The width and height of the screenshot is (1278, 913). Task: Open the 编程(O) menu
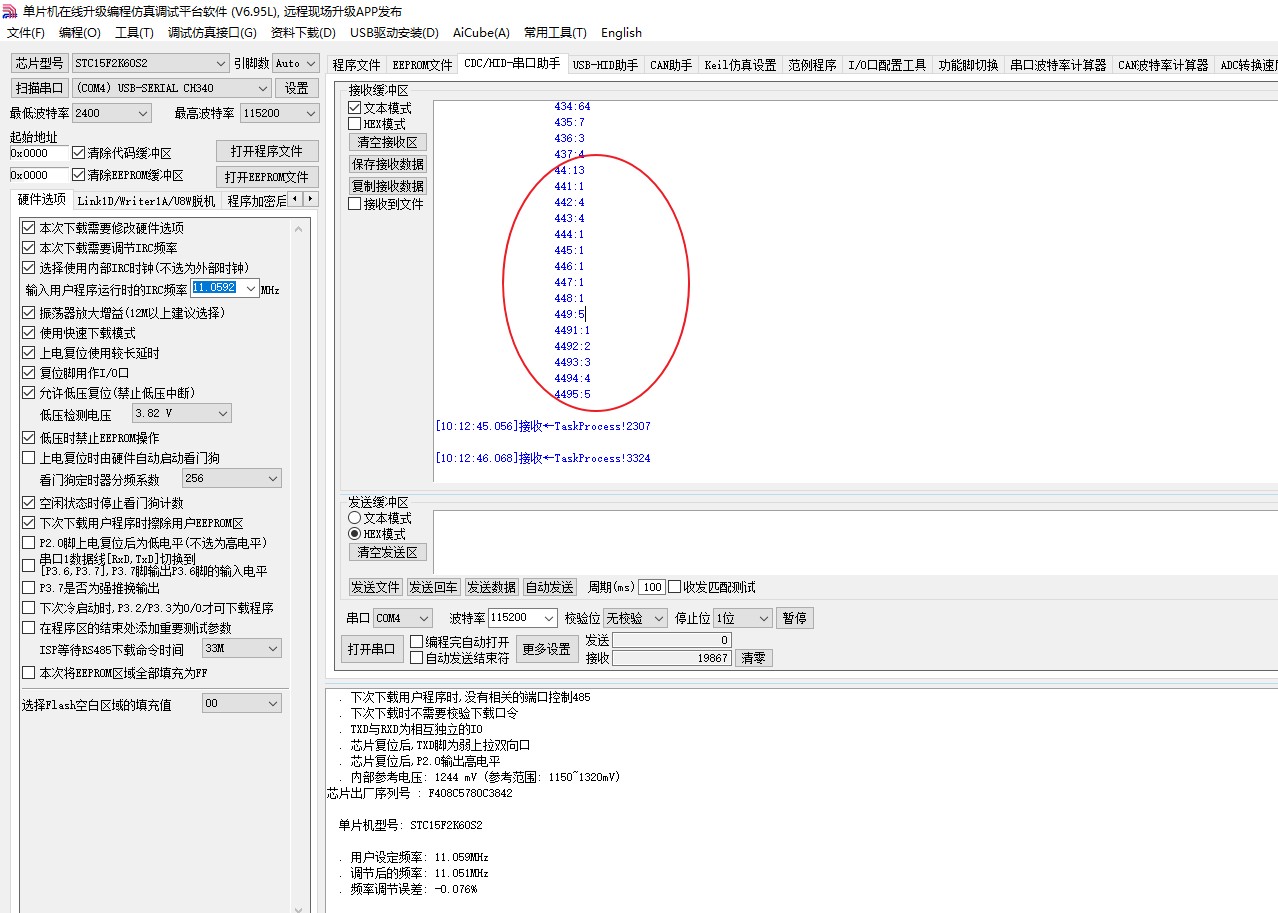(80, 33)
